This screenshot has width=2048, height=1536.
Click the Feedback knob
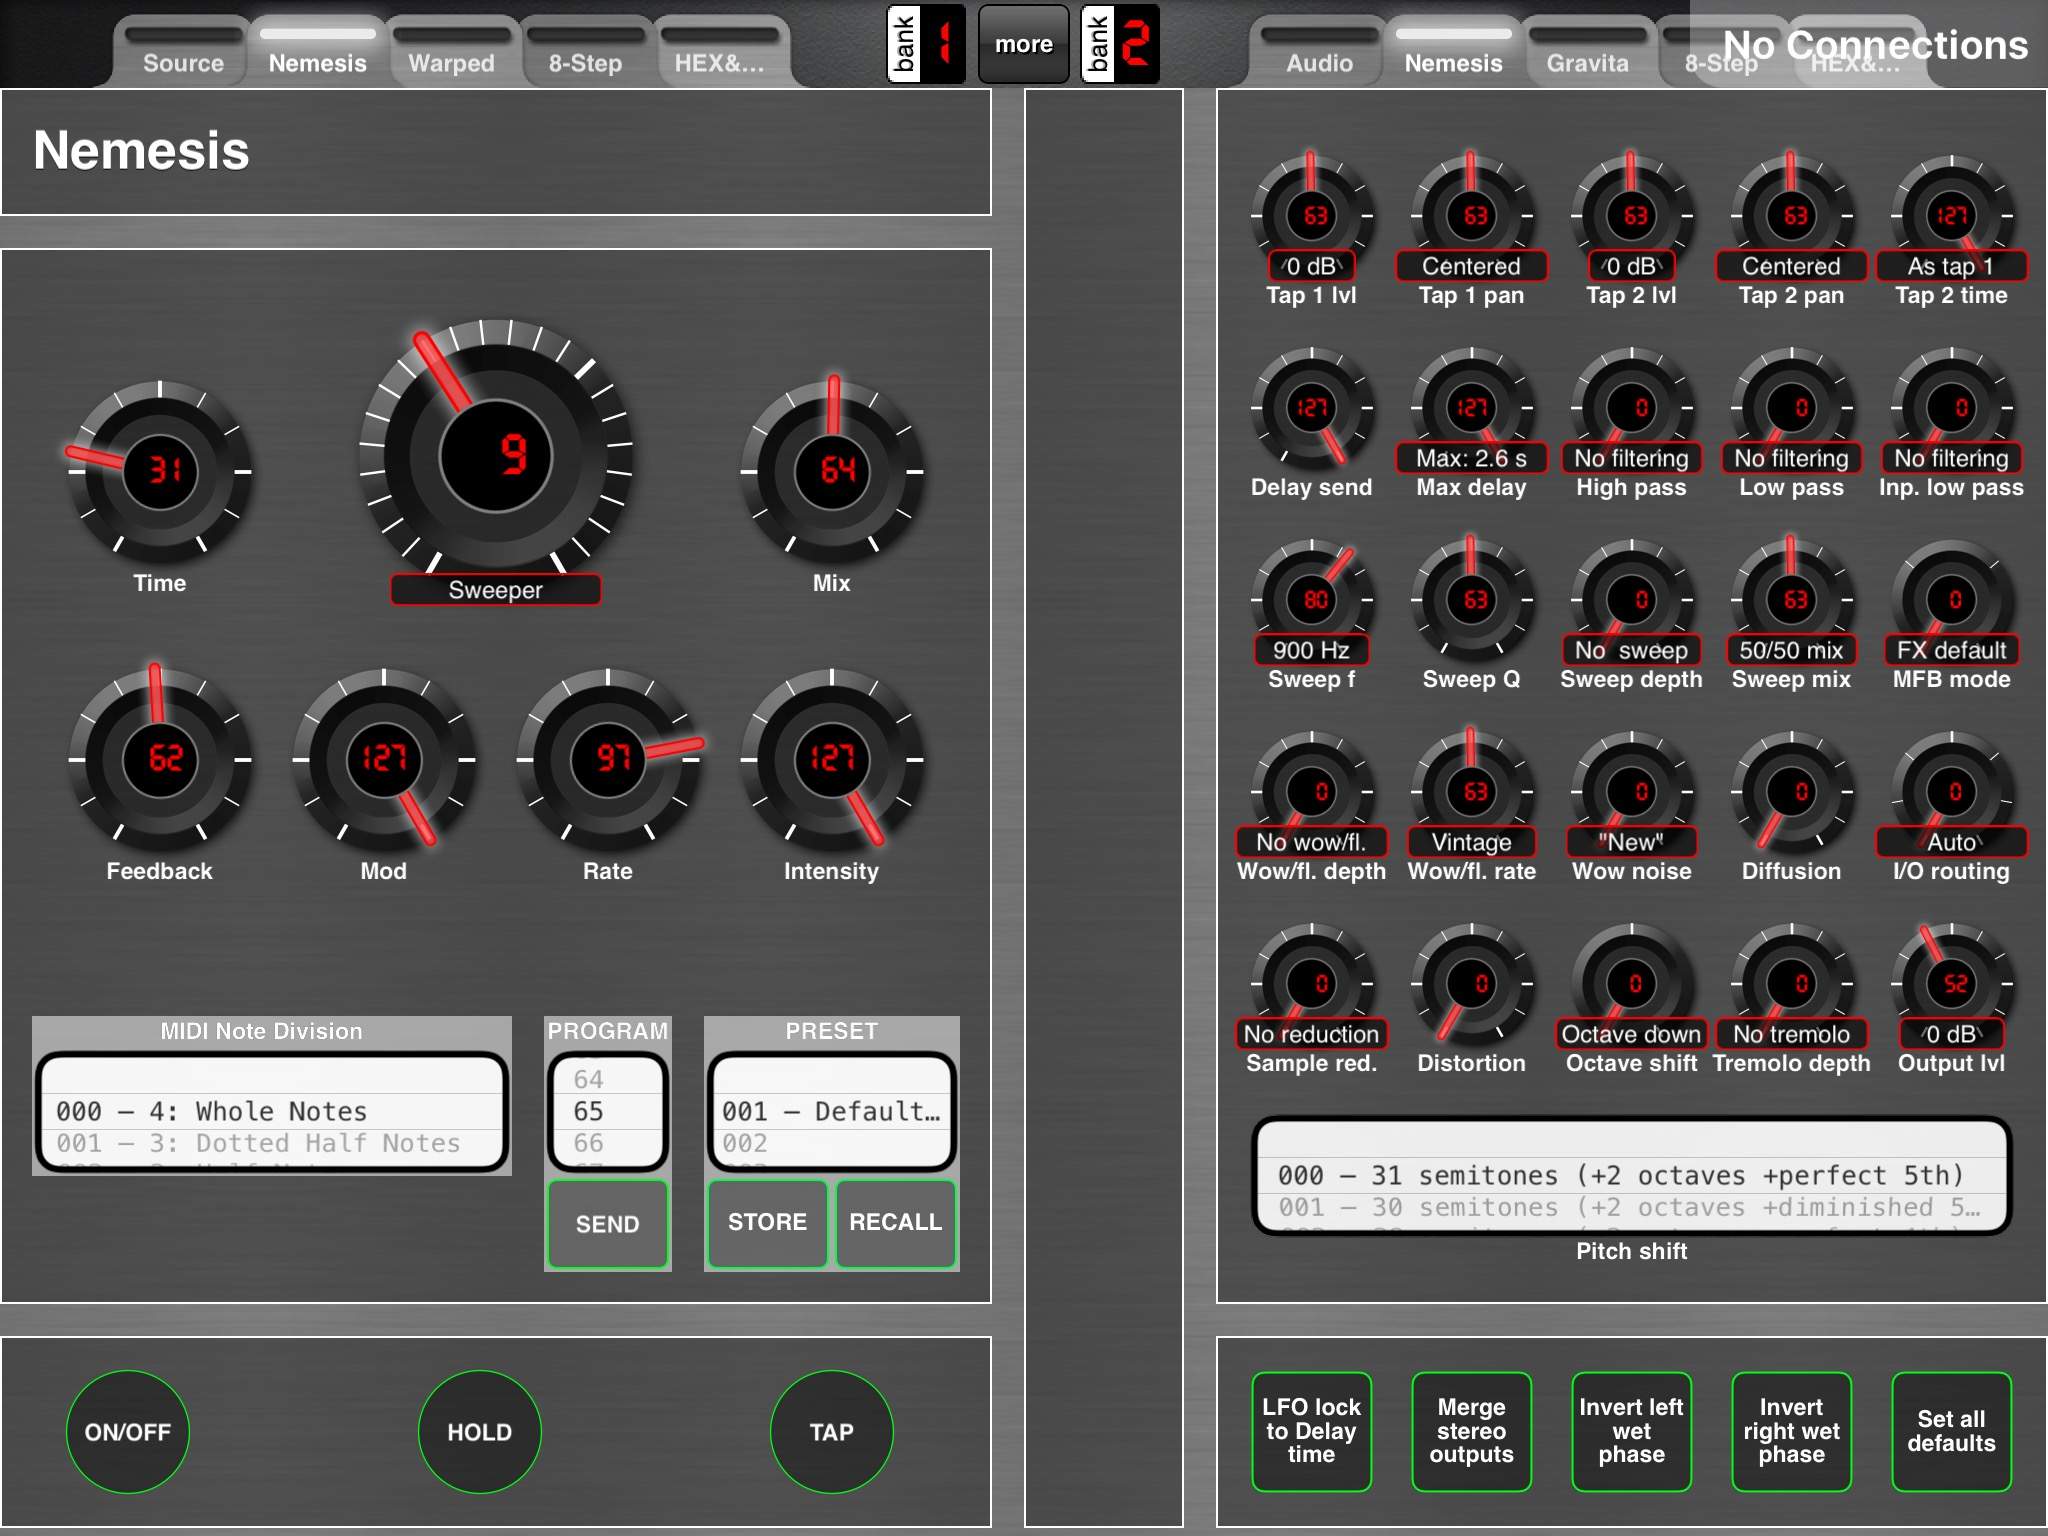pos(160,758)
